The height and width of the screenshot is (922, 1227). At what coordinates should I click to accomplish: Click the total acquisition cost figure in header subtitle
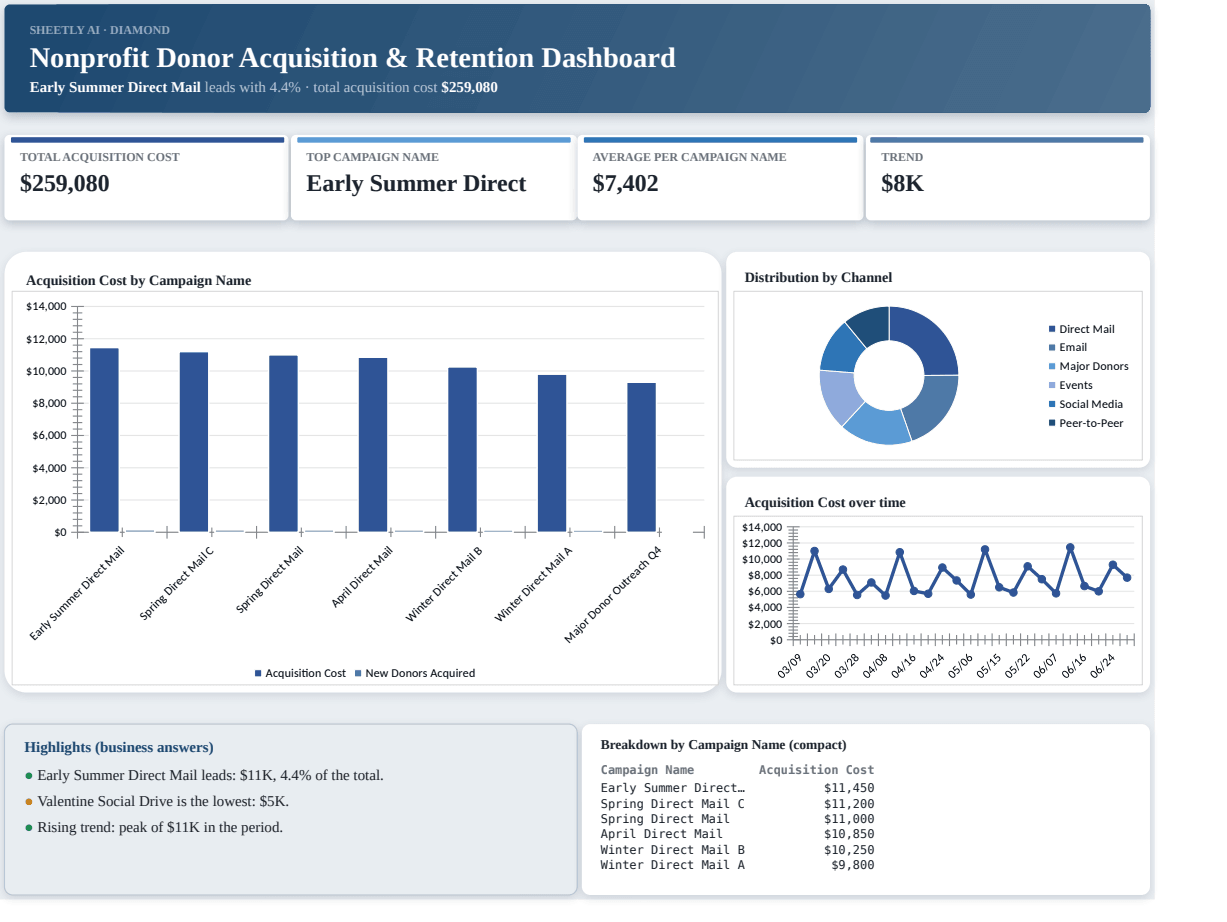pos(469,87)
